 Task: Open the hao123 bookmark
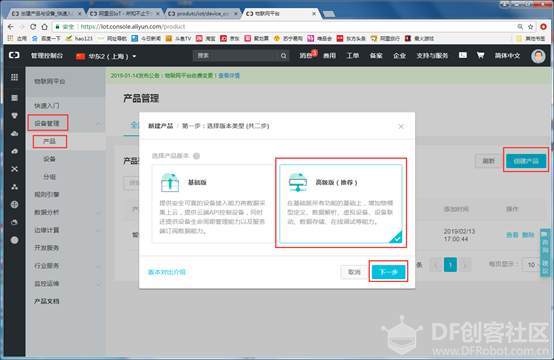pyautogui.click(x=79, y=39)
